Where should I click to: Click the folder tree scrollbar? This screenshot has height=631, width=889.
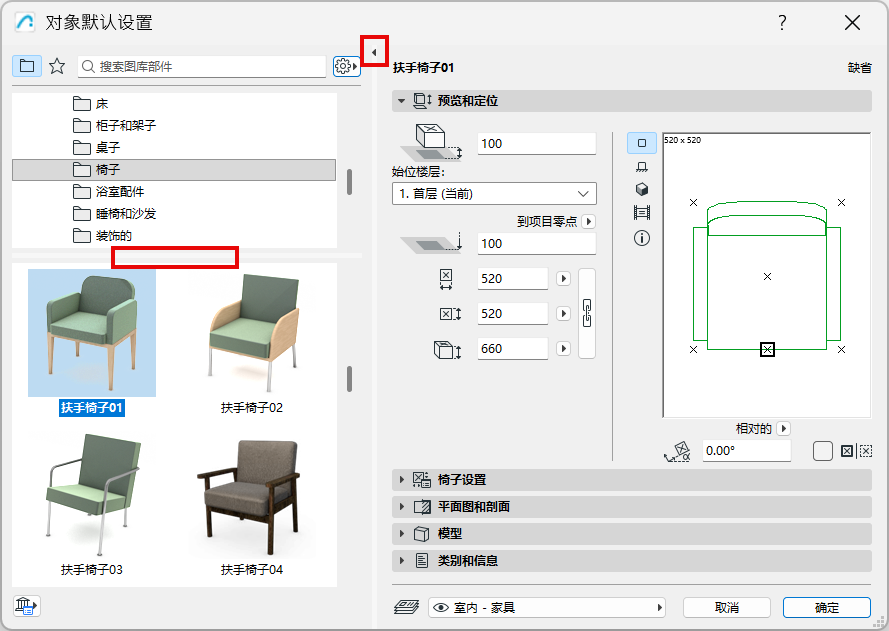coord(349,182)
